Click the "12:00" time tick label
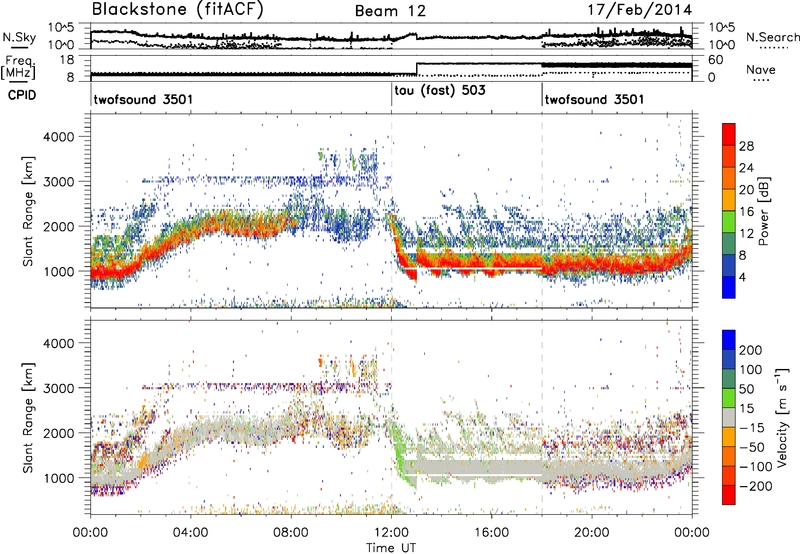Viewport: 800px width, 554px height. click(x=391, y=533)
